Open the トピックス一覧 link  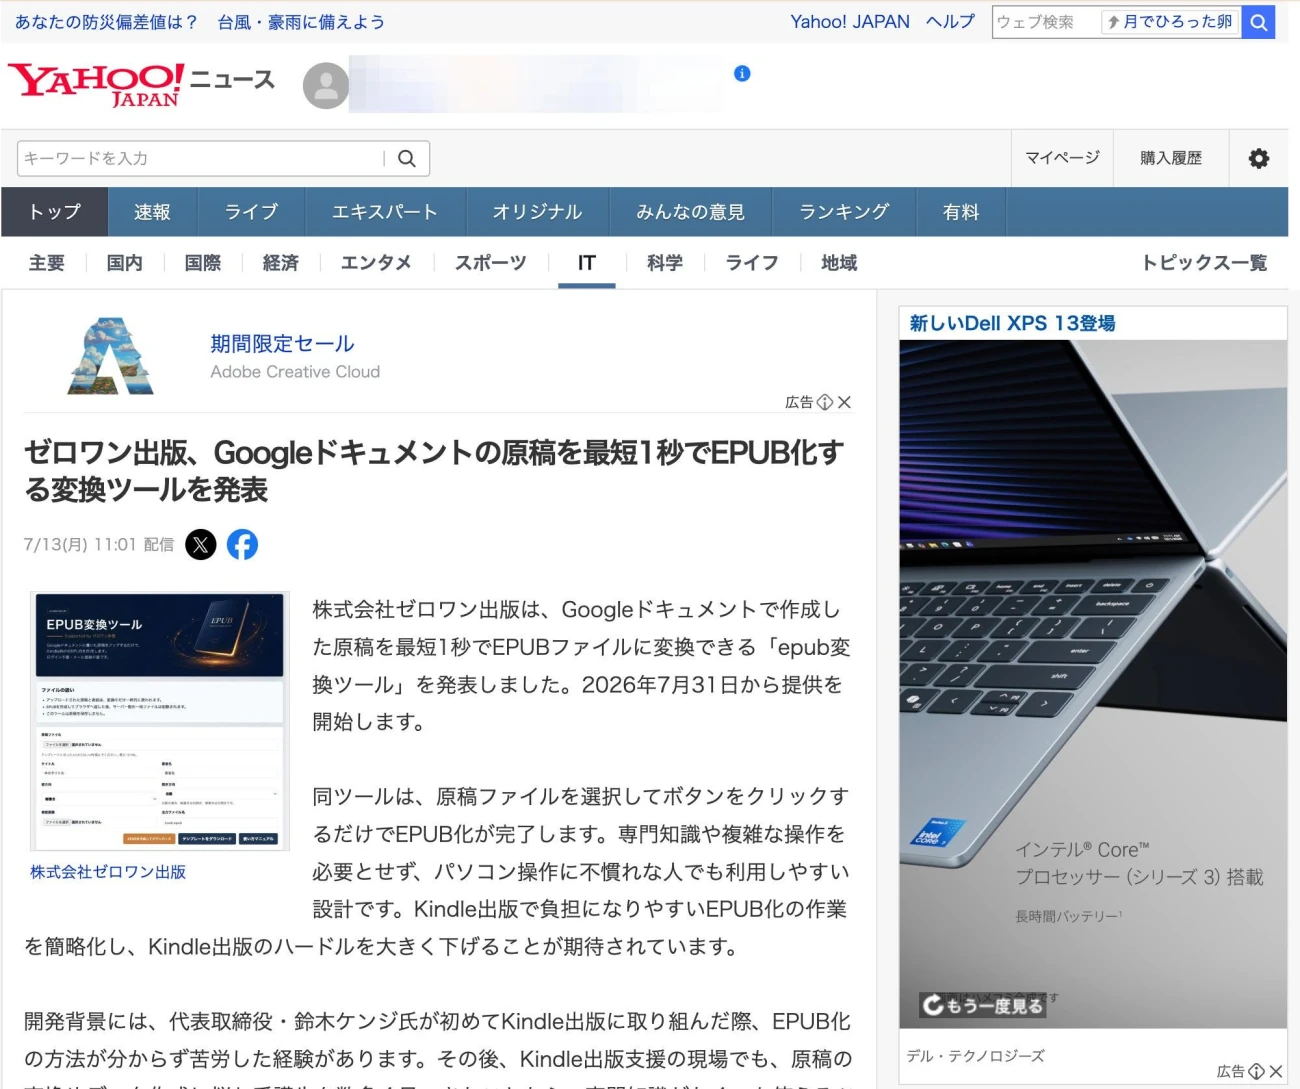(x=1205, y=263)
